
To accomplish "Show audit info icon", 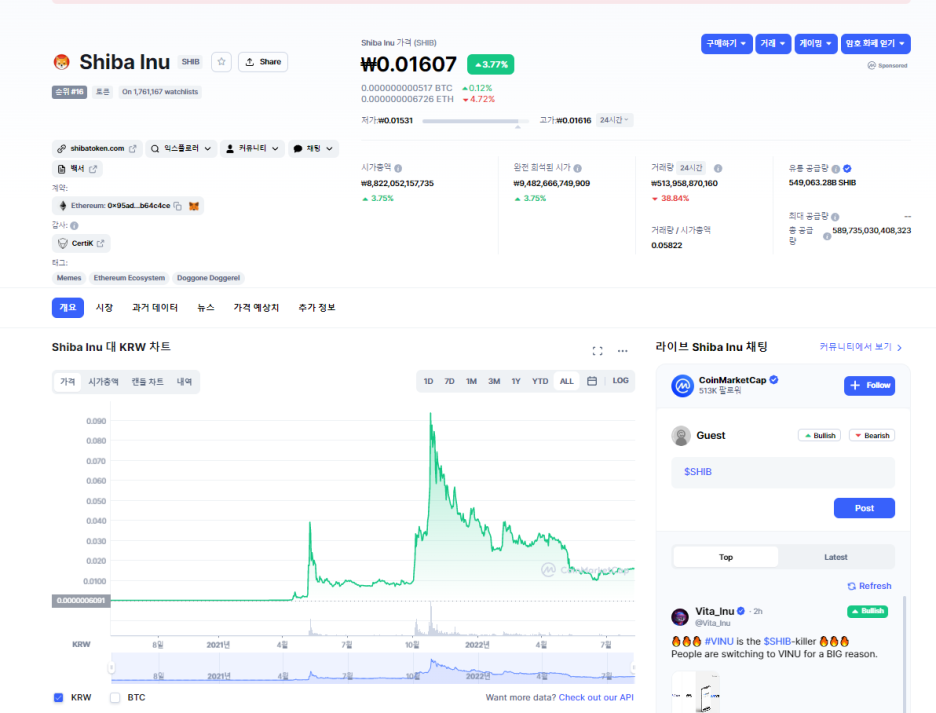I will [74, 226].
